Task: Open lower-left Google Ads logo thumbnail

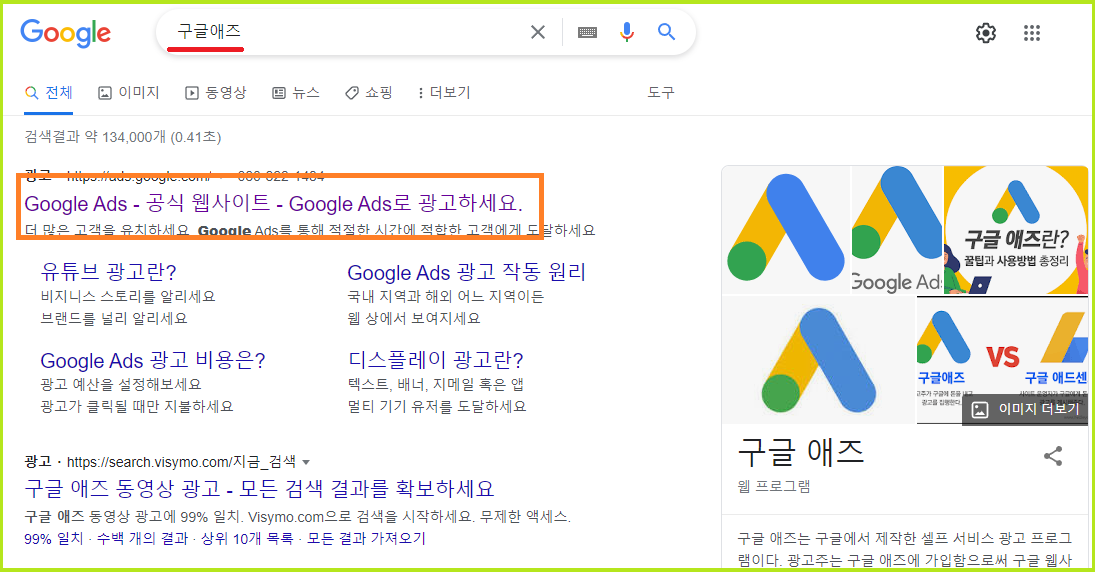Action: tap(818, 360)
